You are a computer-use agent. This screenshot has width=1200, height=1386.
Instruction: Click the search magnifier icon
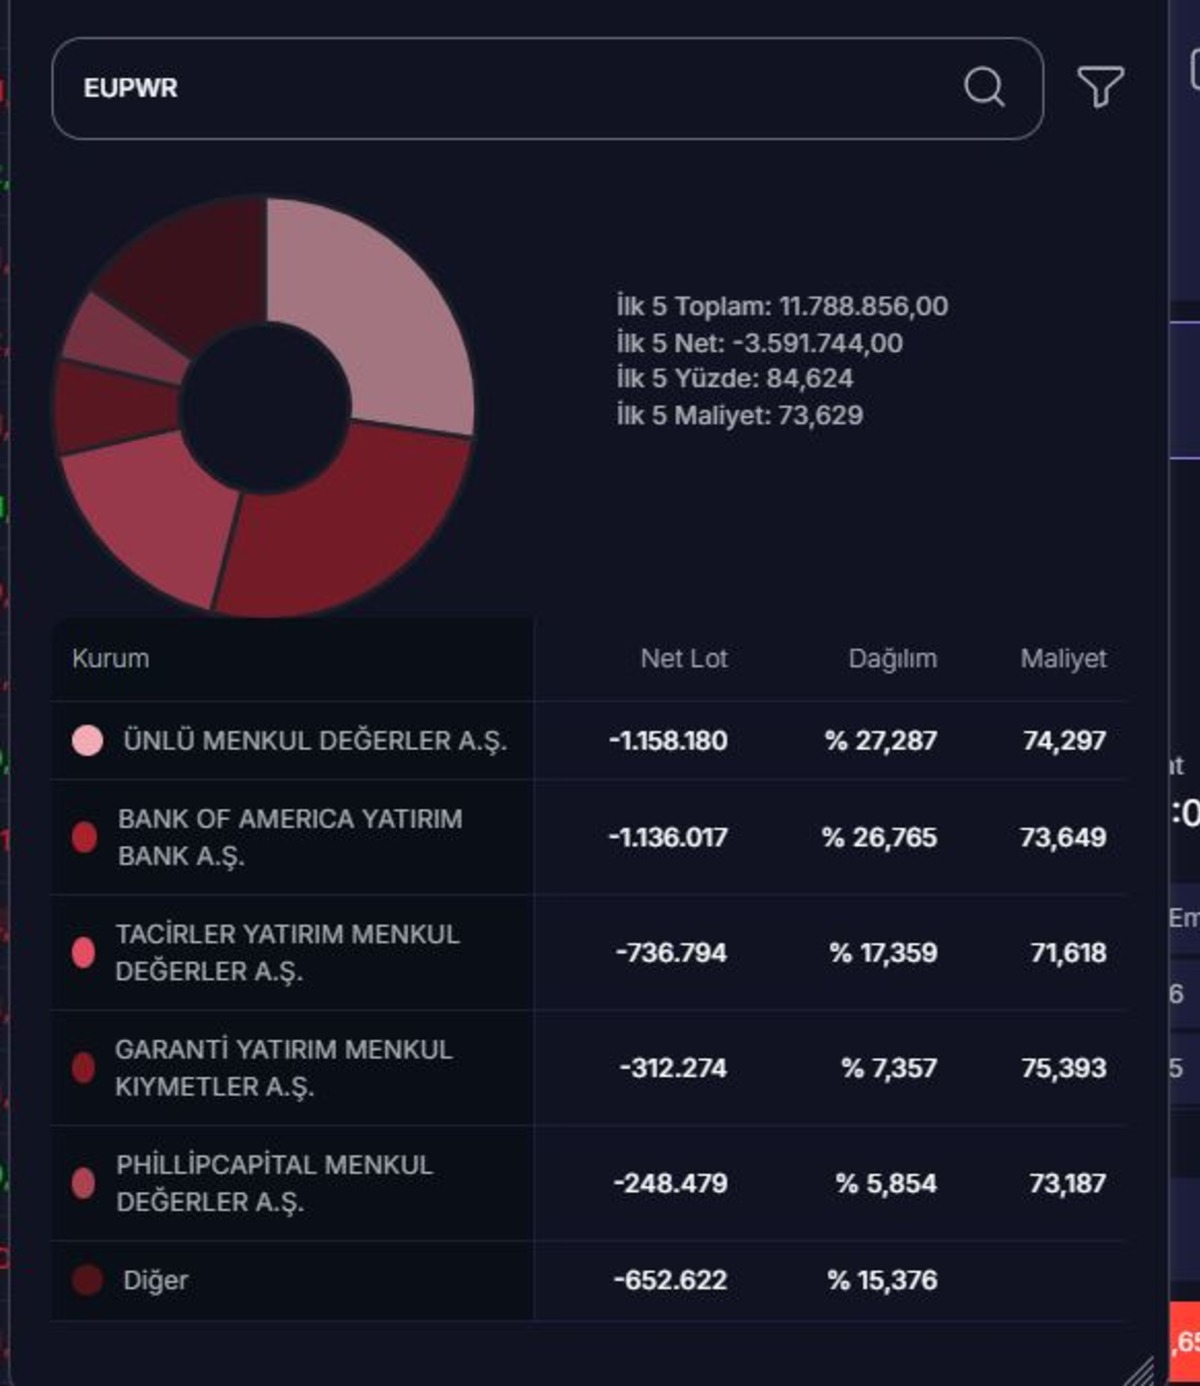tap(984, 87)
